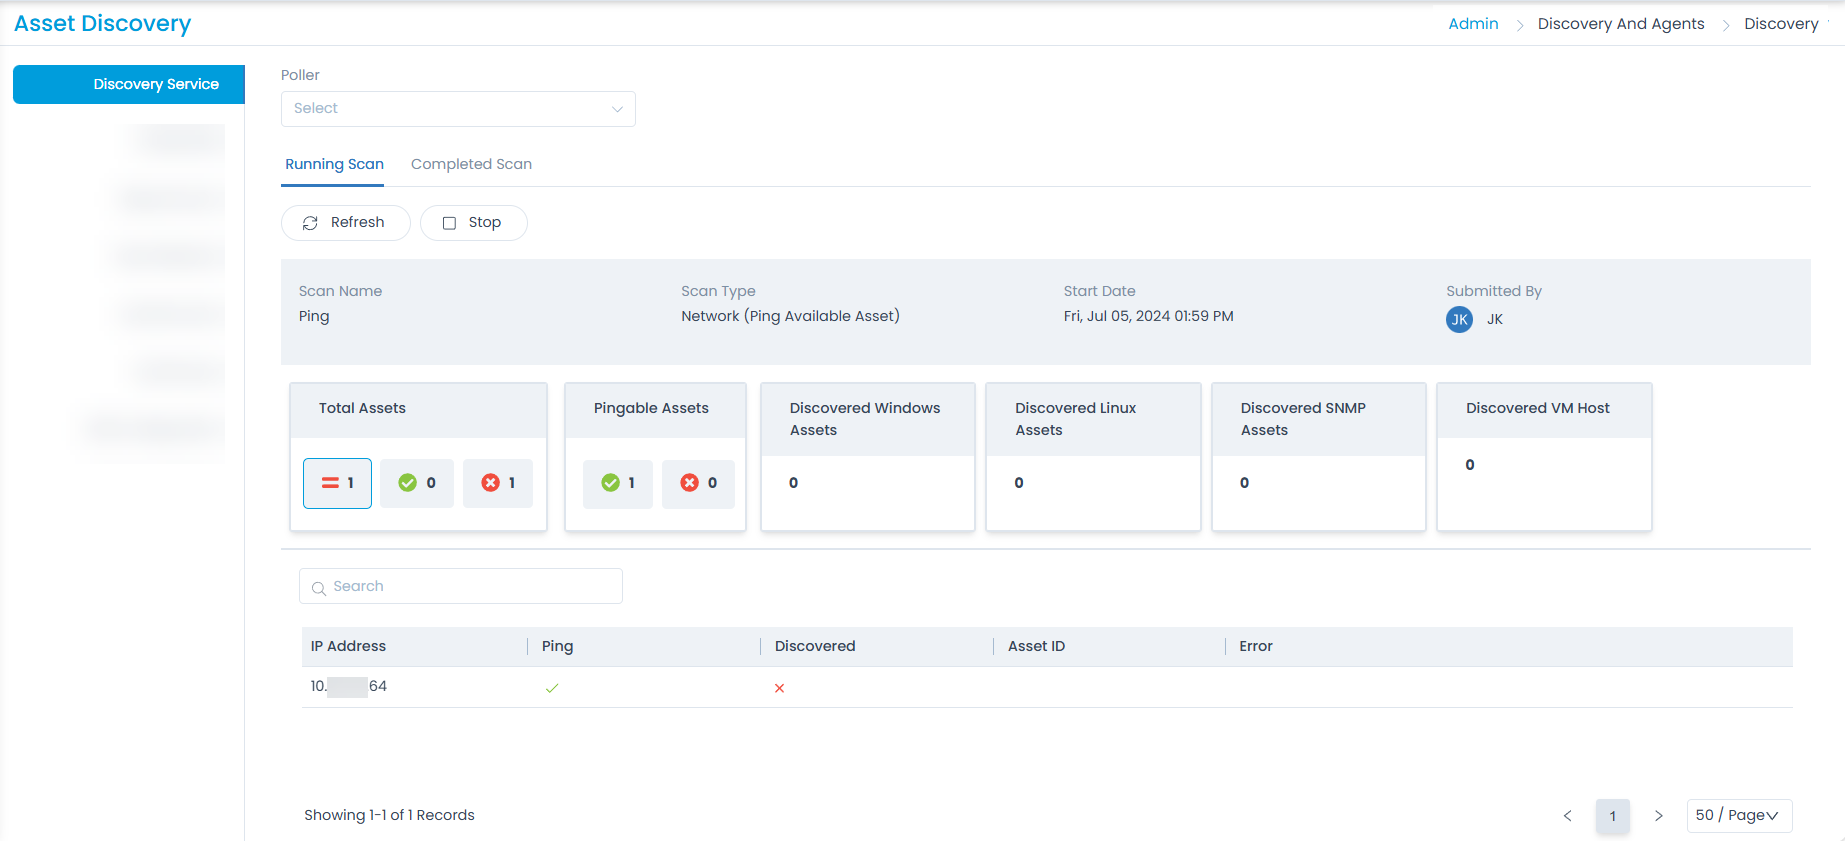Image resolution: width=1845 pixels, height=841 pixels.
Task: Open the 50 / Page size dropdown
Action: tap(1738, 816)
